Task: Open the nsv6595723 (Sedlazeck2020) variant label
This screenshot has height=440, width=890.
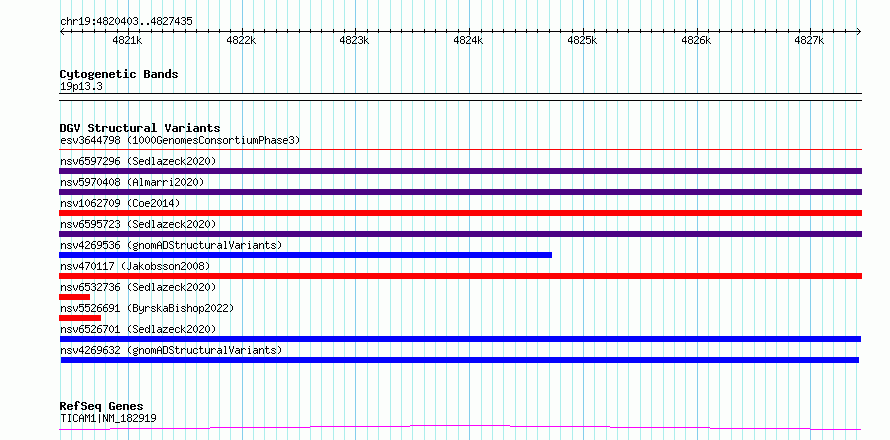Action: pos(138,224)
